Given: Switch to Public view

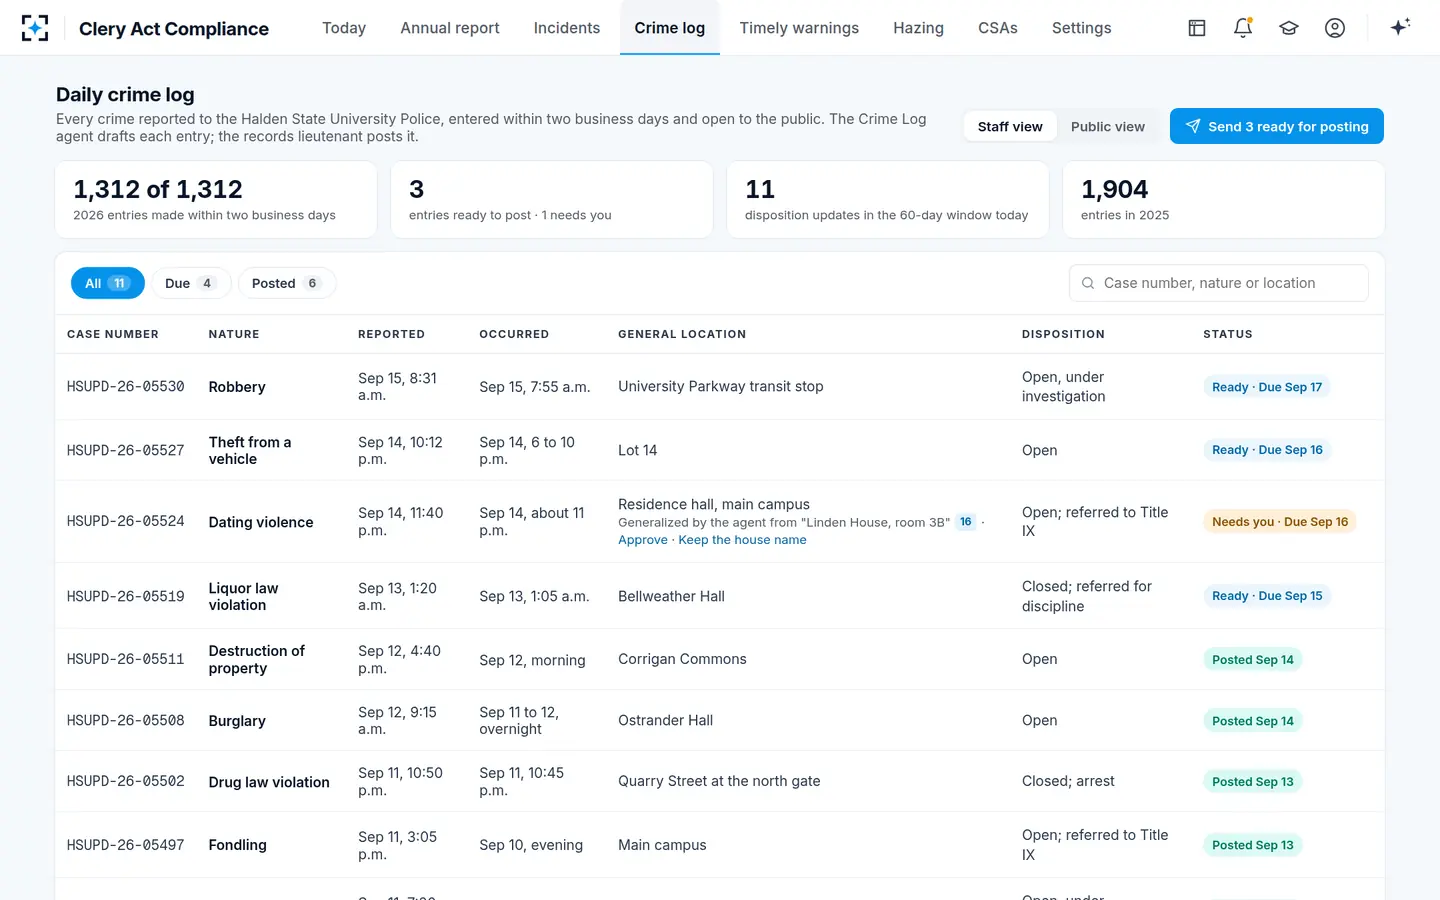Looking at the screenshot, I should [1108, 127].
